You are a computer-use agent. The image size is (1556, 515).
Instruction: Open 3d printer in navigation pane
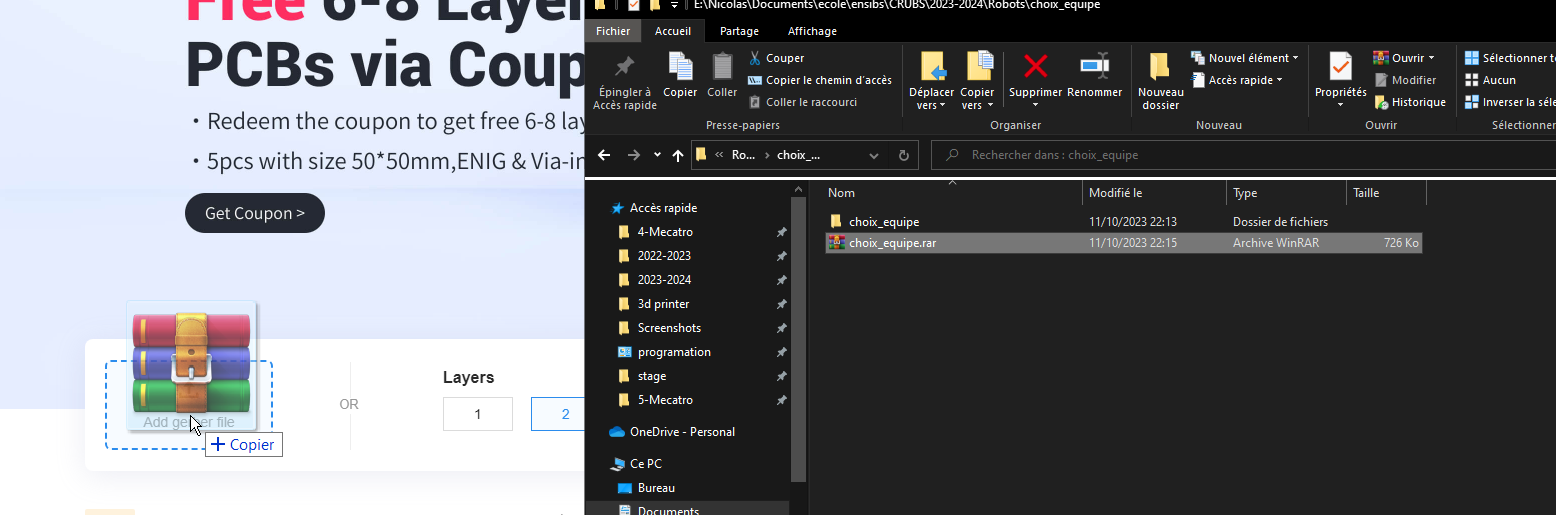[x=663, y=304]
